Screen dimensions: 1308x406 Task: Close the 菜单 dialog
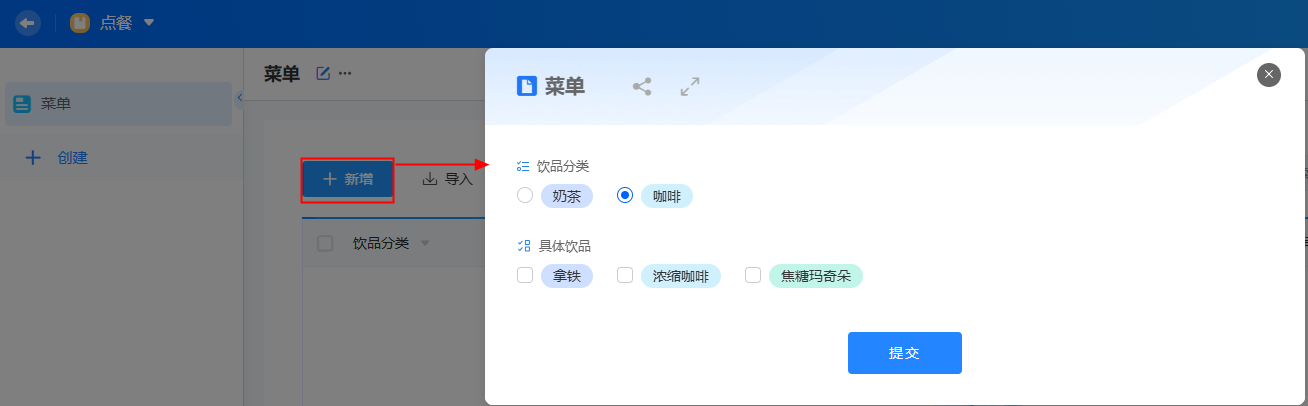(x=1269, y=74)
